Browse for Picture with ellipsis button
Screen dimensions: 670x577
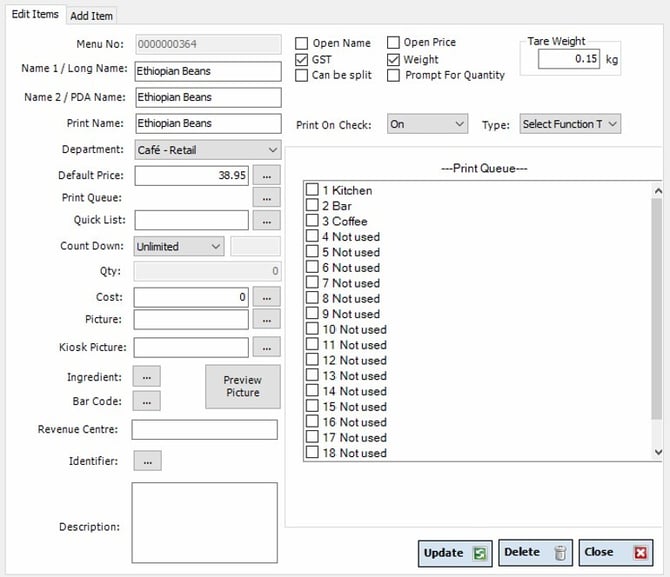tap(267, 320)
